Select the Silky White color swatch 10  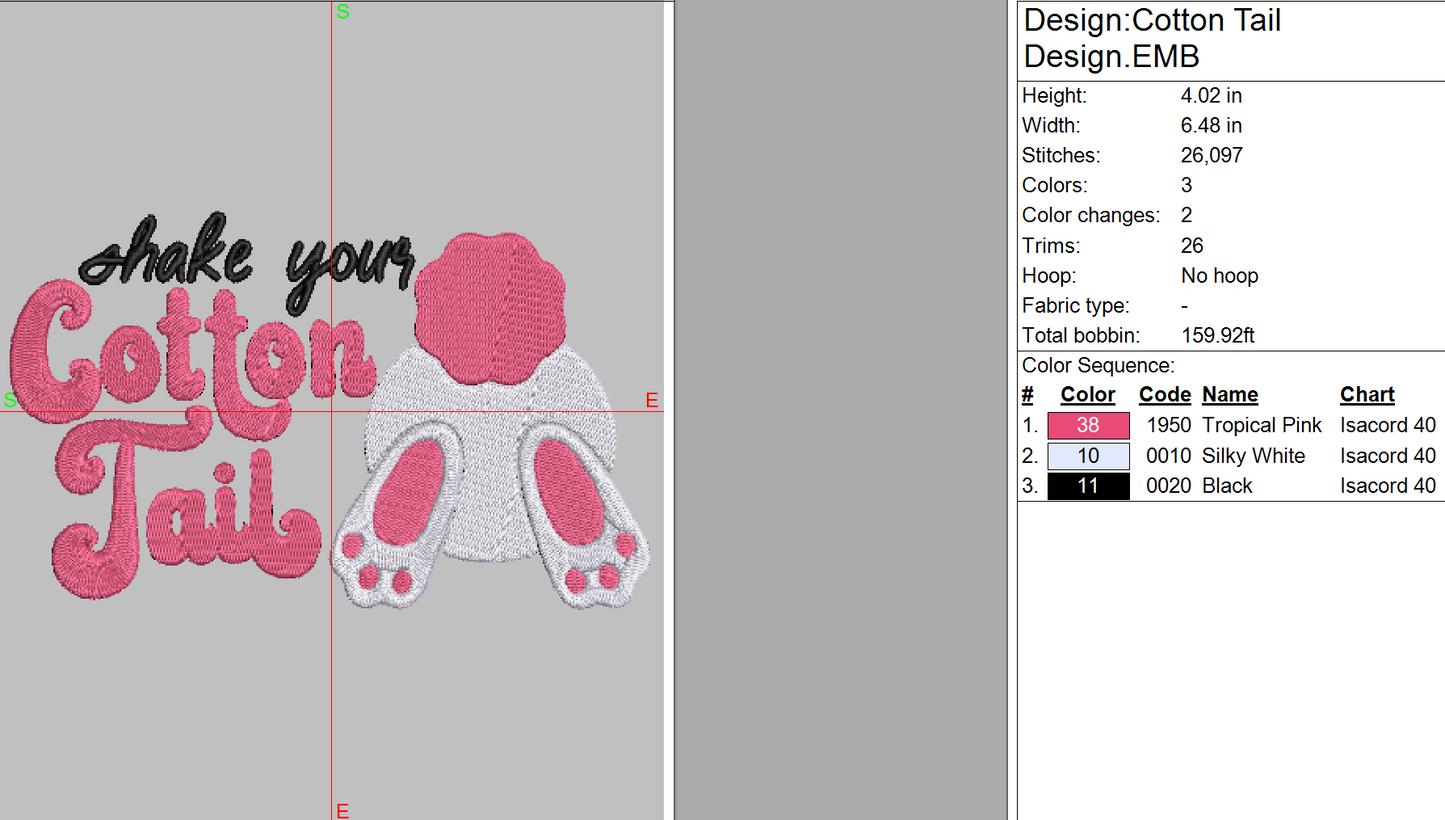tap(1088, 456)
